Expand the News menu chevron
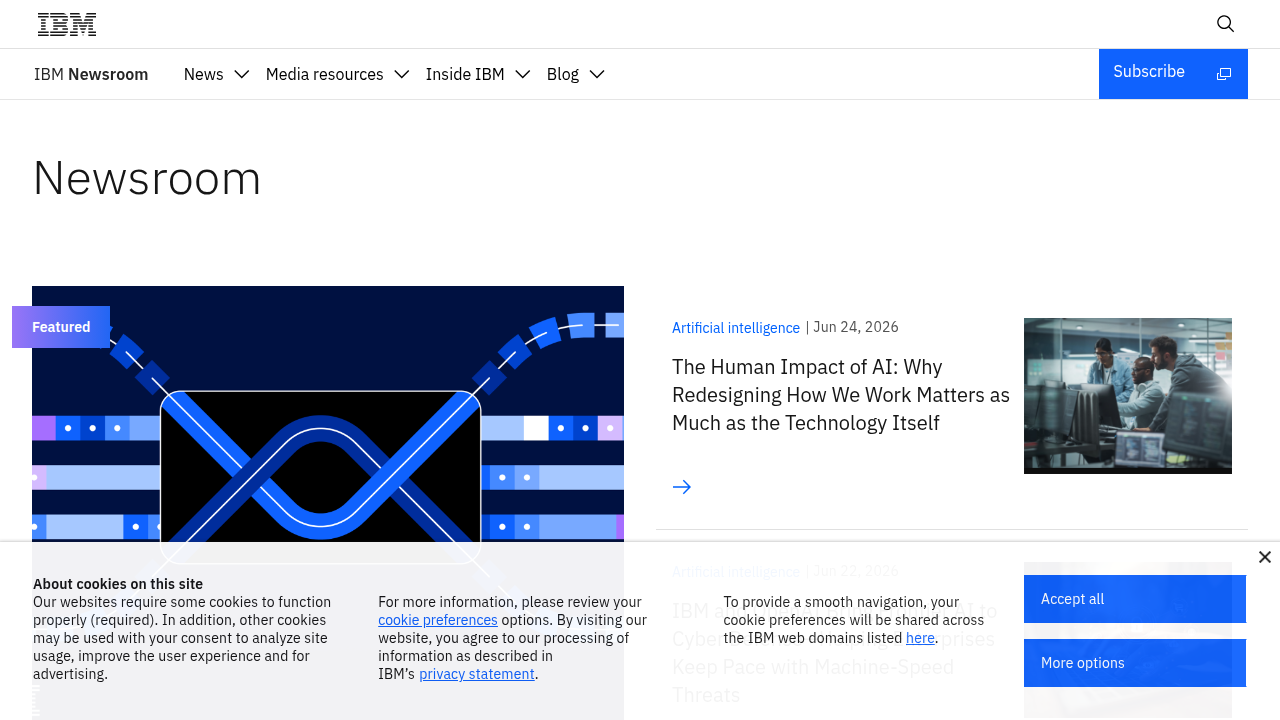The height and width of the screenshot is (720, 1280). 241,74
